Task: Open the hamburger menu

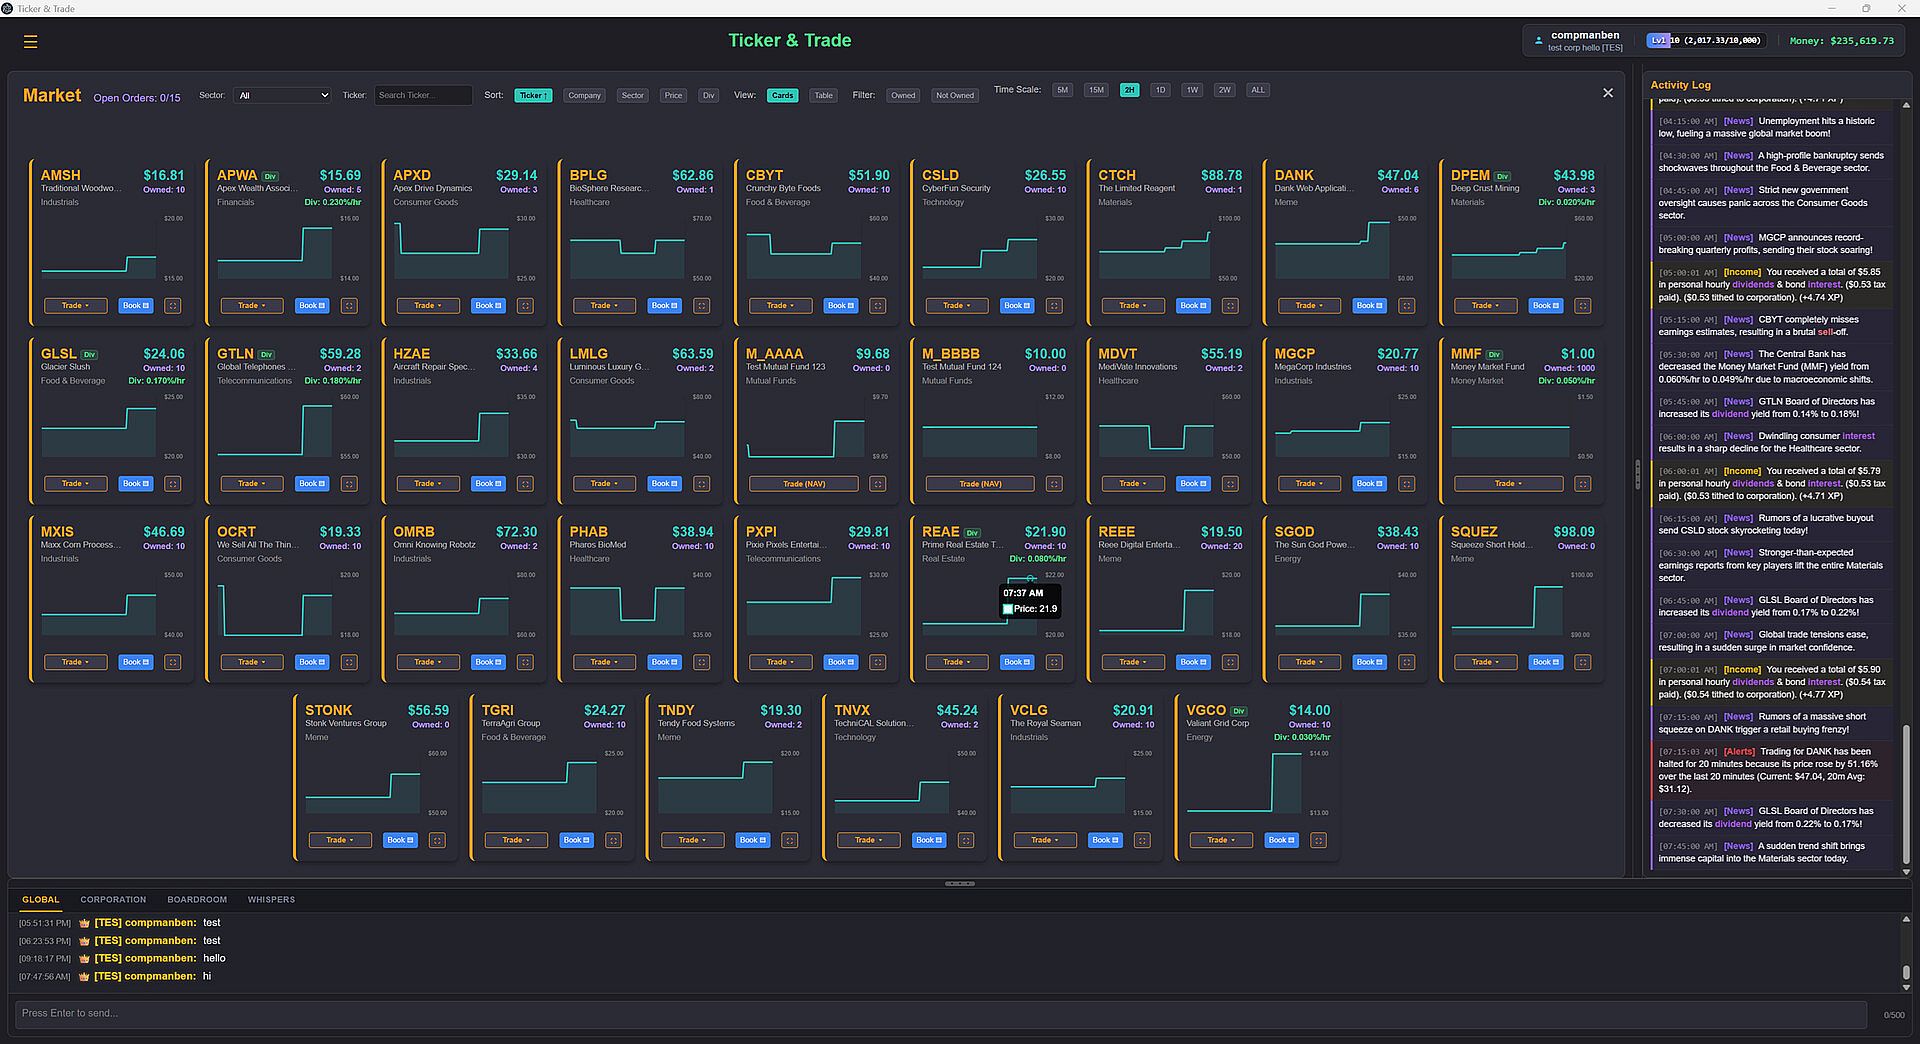Action: point(30,41)
